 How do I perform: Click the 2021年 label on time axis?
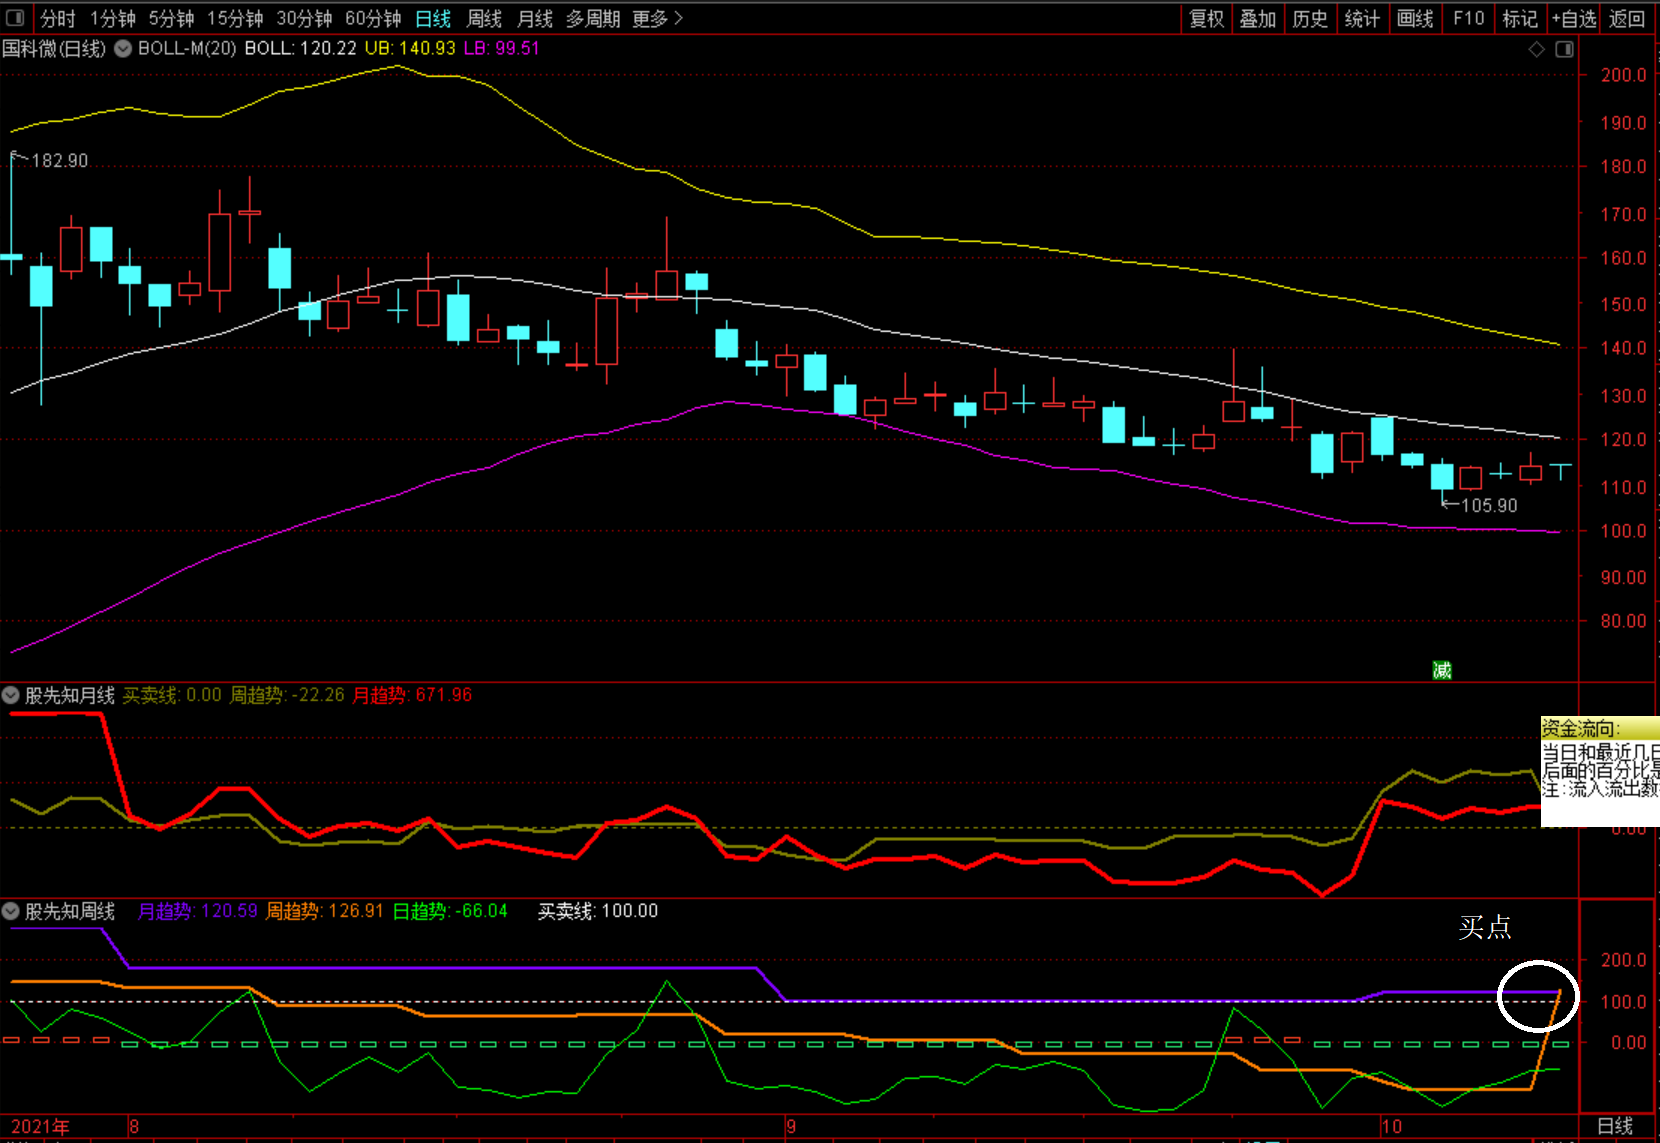coord(40,1127)
